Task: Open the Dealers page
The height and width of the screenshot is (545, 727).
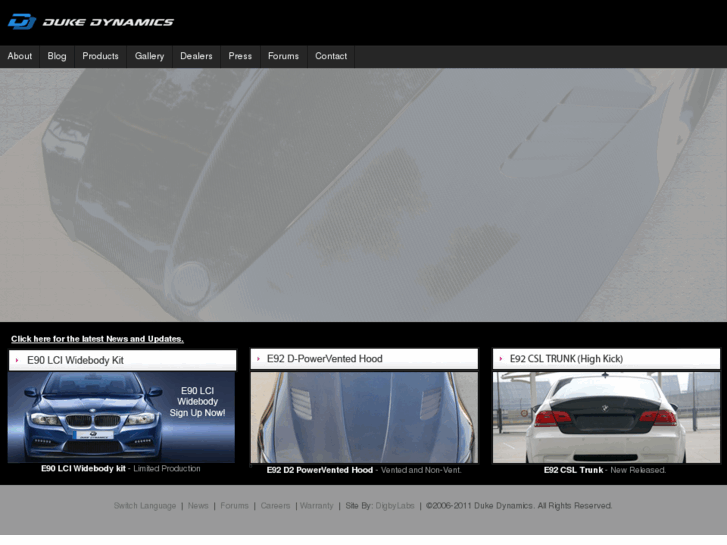Action: tap(196, 56)
